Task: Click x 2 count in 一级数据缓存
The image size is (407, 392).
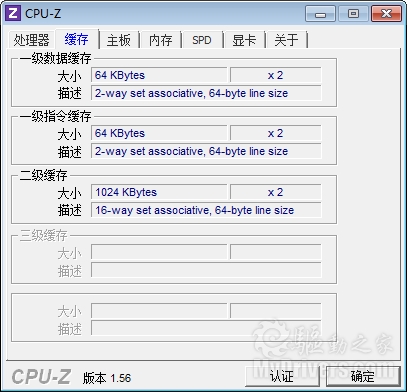Action: coord(275,75)
